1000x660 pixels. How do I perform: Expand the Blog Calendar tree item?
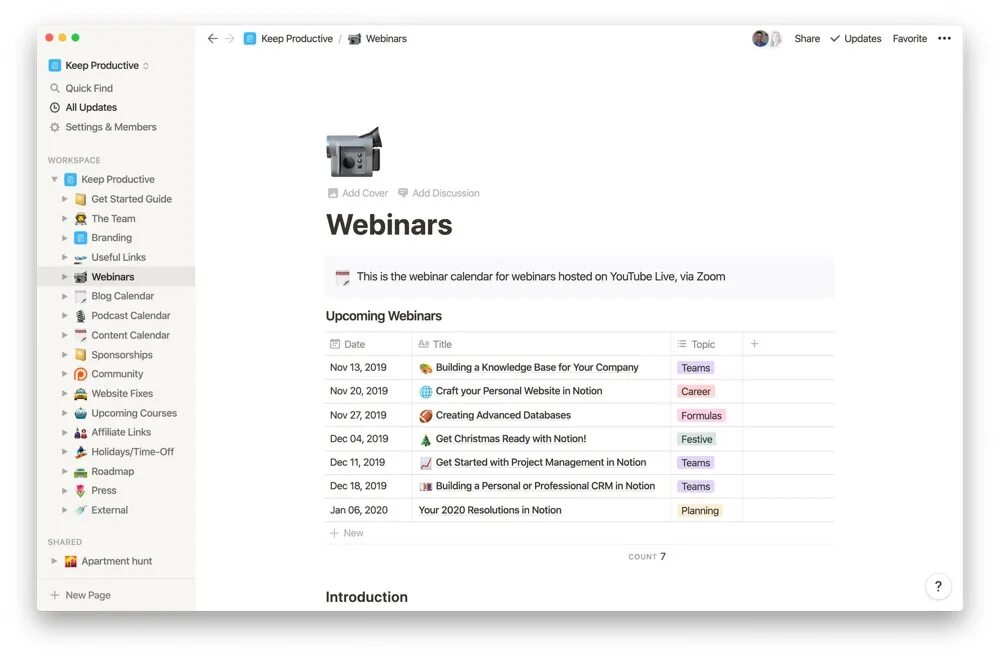pos(64,296)
